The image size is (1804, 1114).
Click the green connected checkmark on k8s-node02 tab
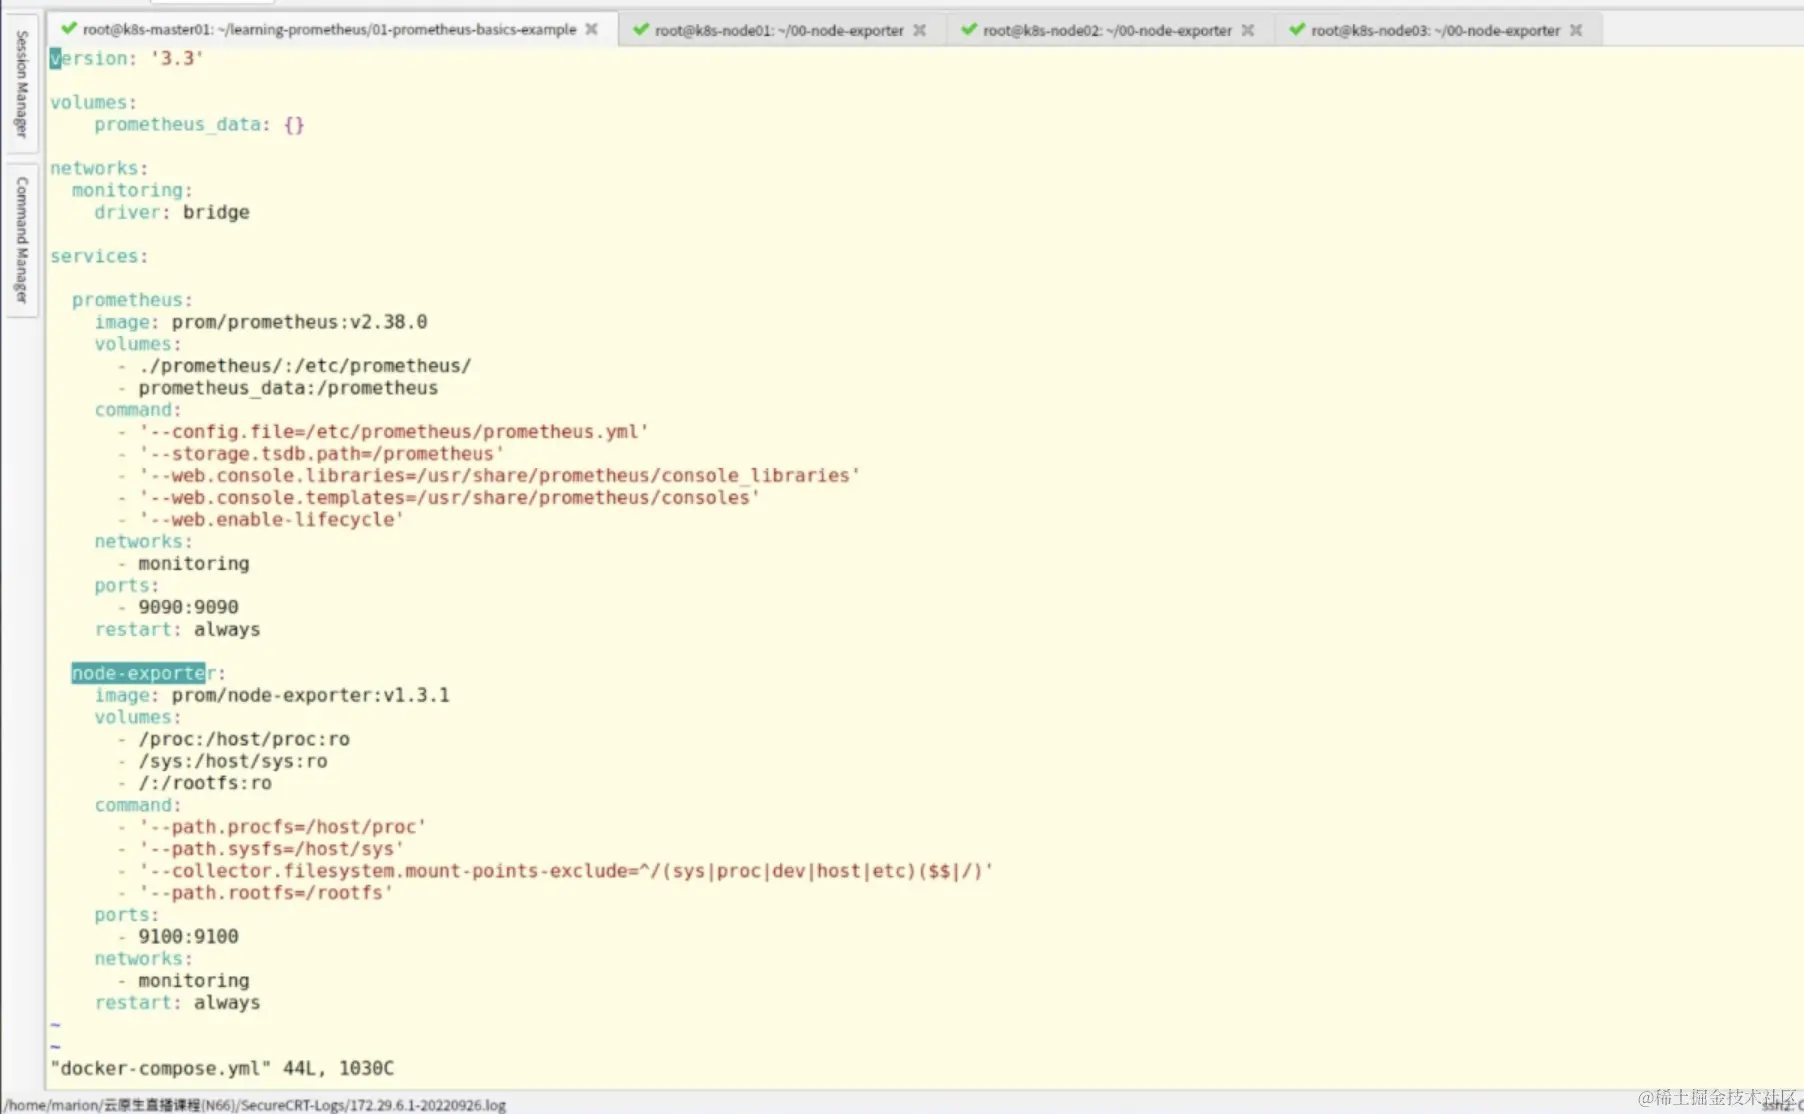coord(969,30)
